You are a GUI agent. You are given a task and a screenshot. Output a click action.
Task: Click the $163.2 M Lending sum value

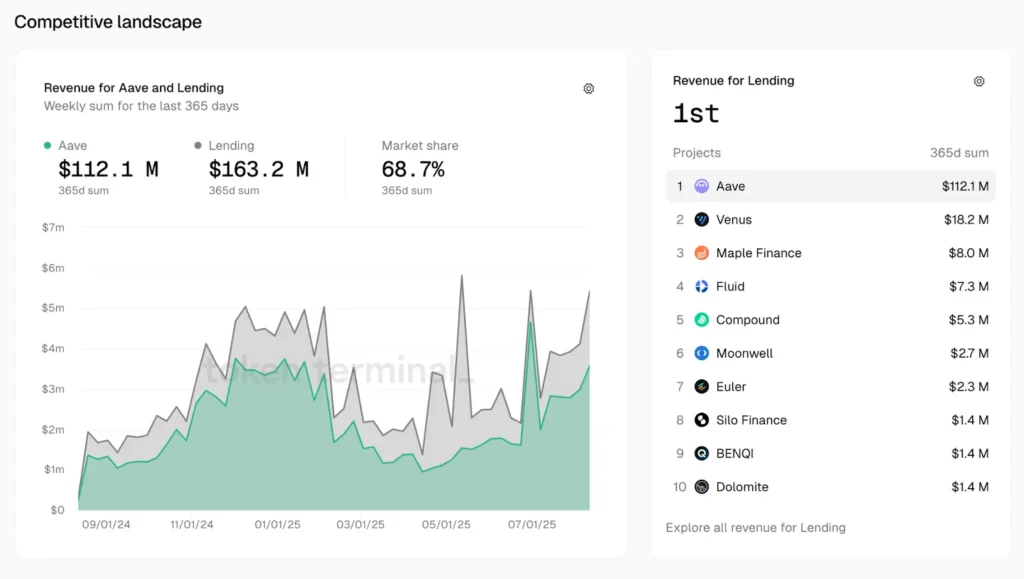[259, 170]
